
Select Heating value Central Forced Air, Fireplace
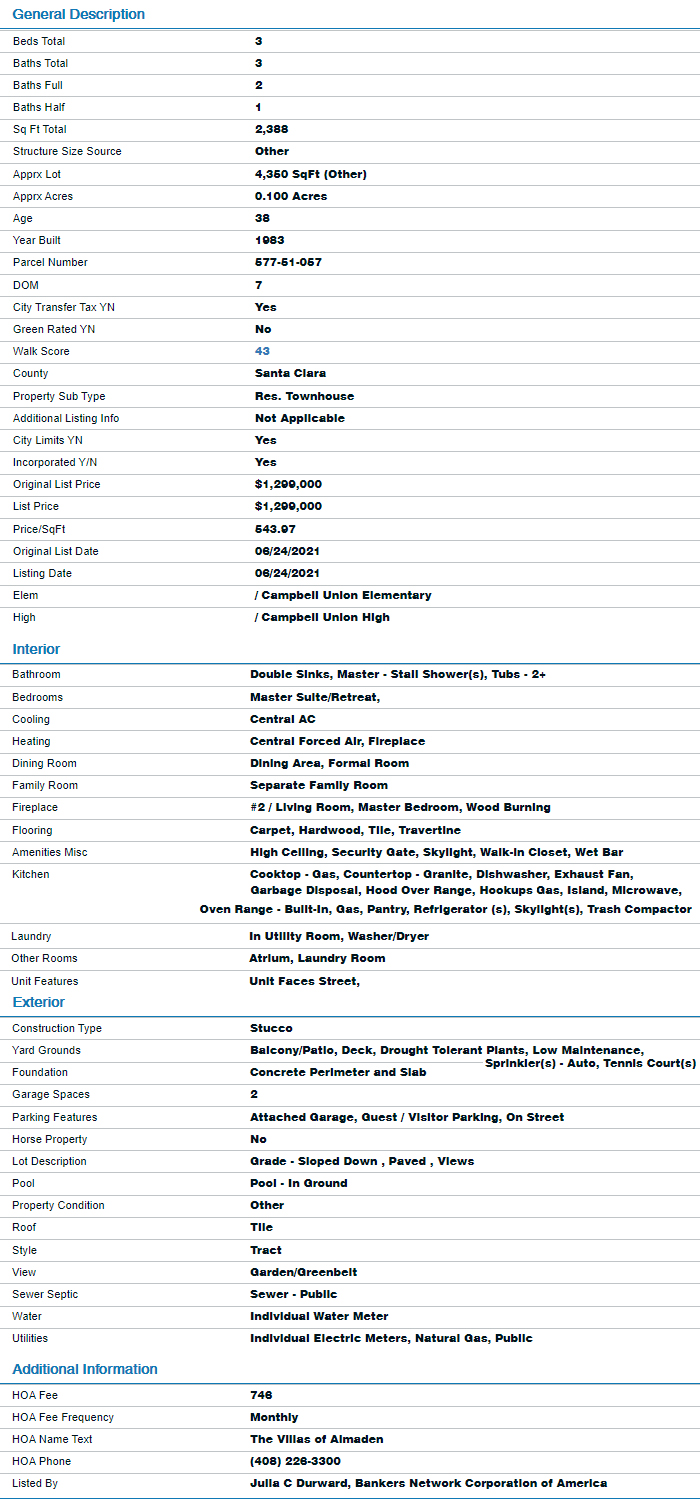tap(337, 741)
